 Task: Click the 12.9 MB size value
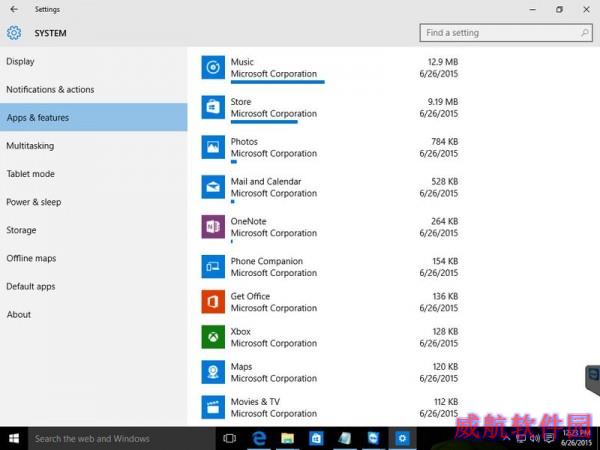443,62
